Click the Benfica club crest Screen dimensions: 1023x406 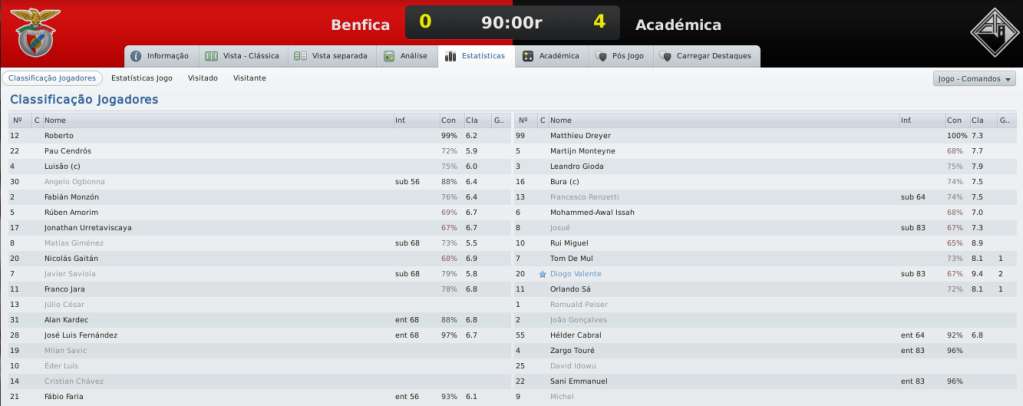[x=35, y=31]
